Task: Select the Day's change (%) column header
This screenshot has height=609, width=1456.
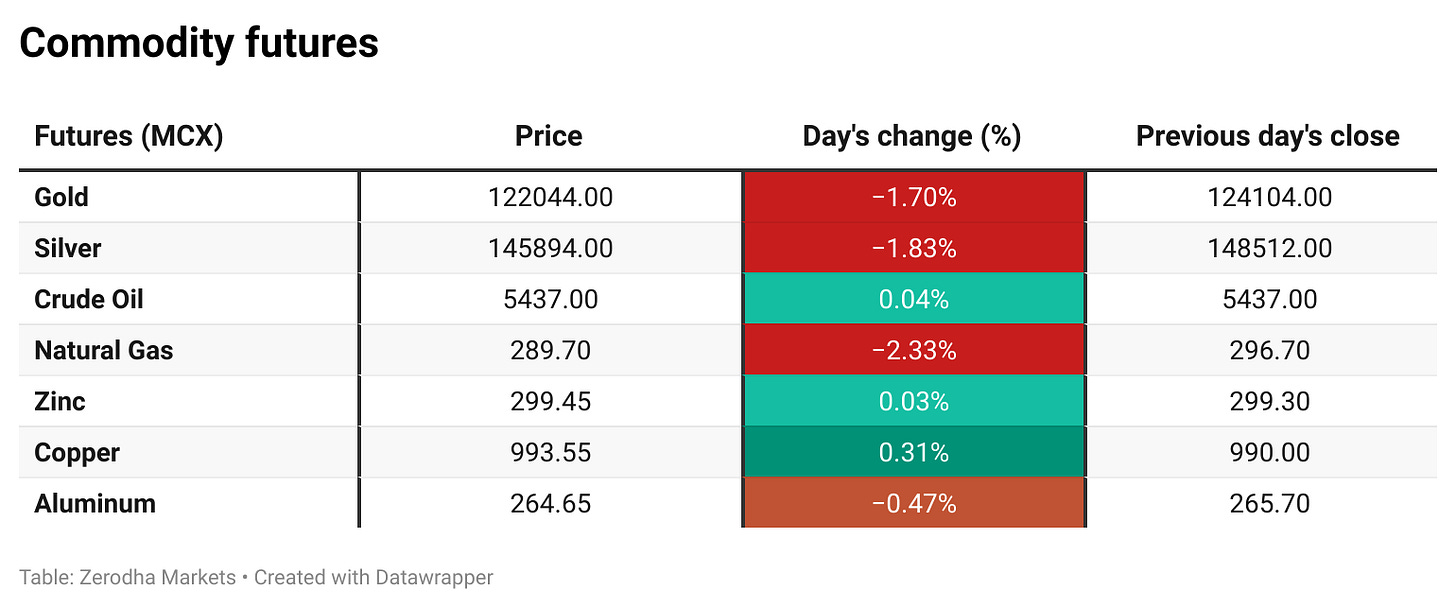Action: (911, 136)
